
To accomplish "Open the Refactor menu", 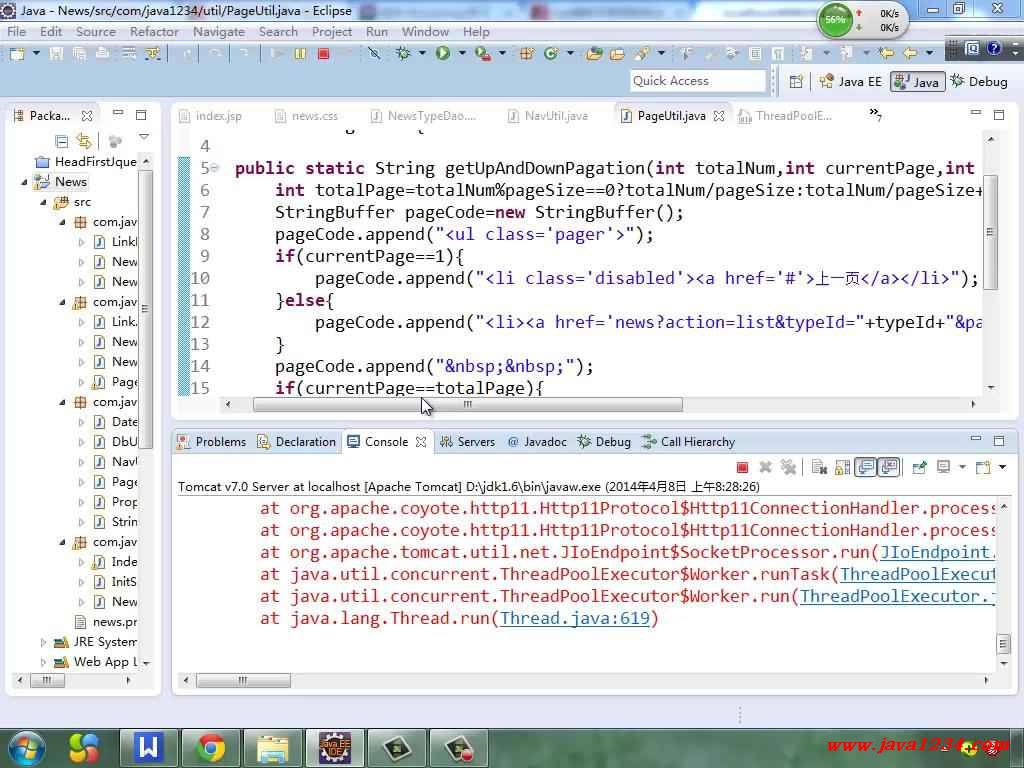I will click(154, 31).
